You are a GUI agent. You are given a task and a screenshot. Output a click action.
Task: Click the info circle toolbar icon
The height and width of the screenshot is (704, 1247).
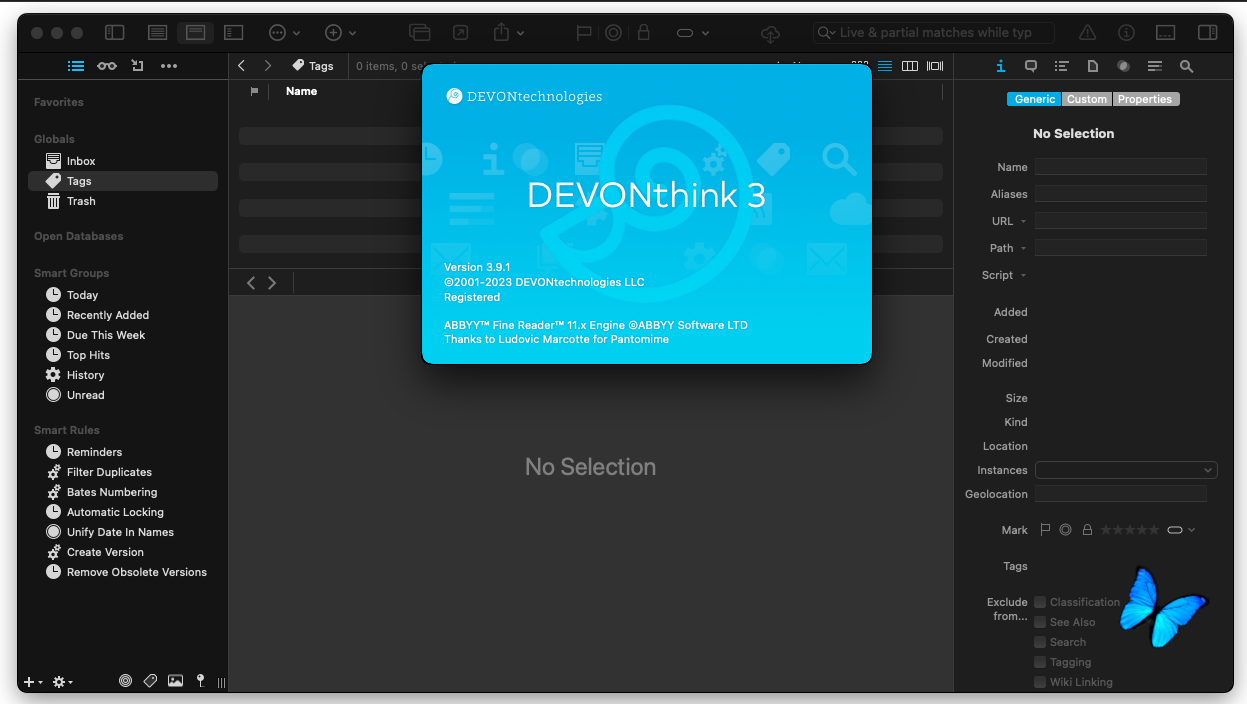click(x=1126, y=33)
